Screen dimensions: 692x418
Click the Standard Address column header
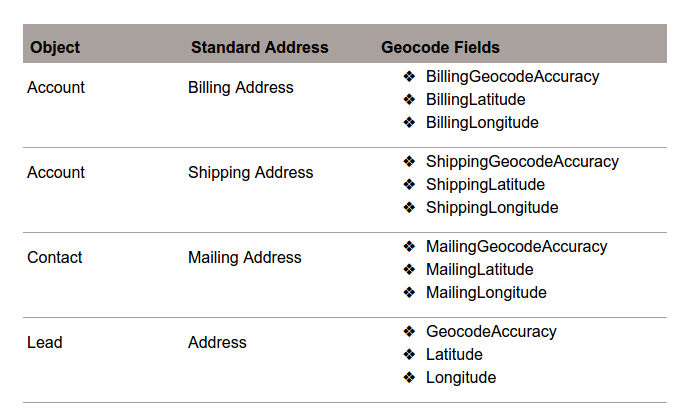(259, 47)
